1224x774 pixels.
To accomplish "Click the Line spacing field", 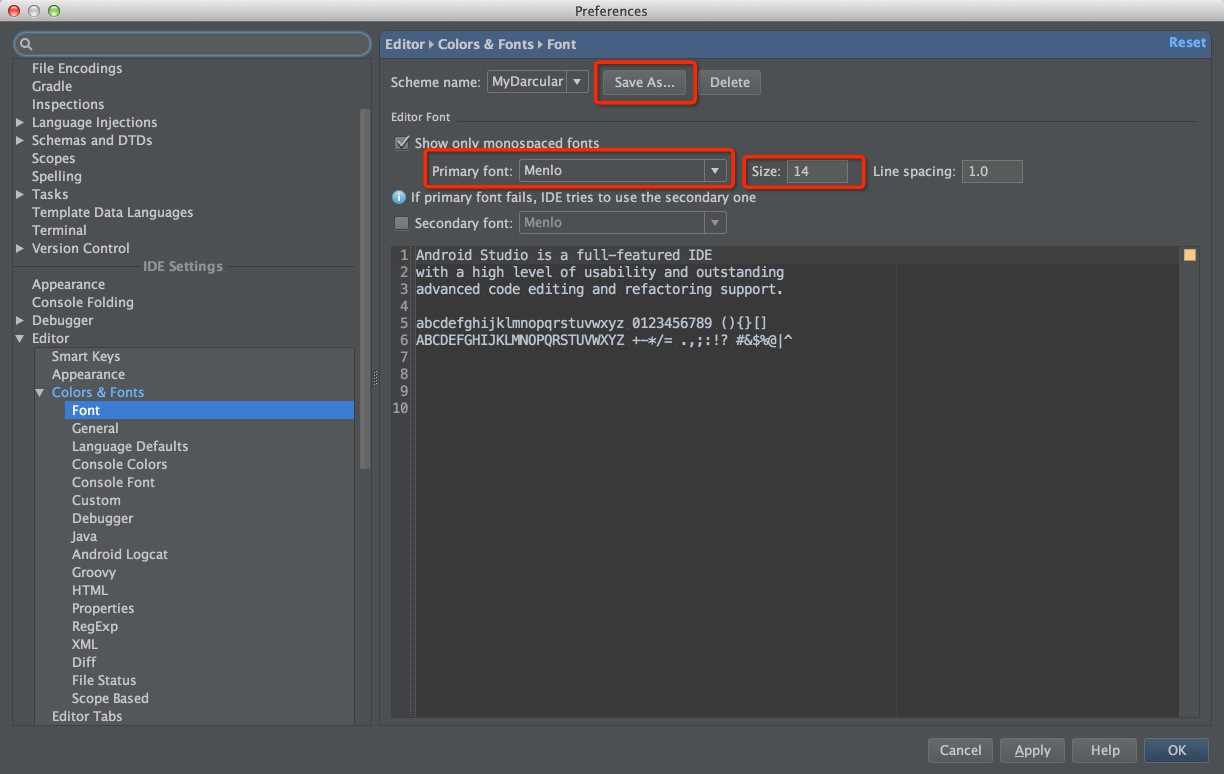I will pos(991,171).
